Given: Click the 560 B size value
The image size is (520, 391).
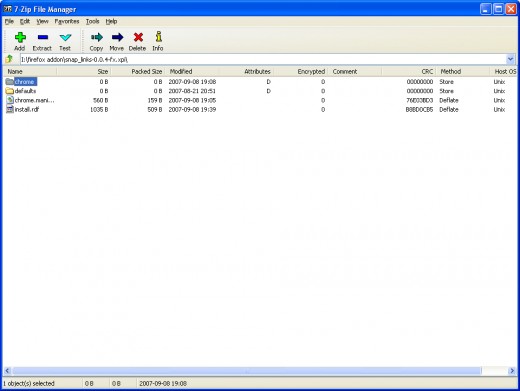Looking at the screenshot, I should coord(101,100).
